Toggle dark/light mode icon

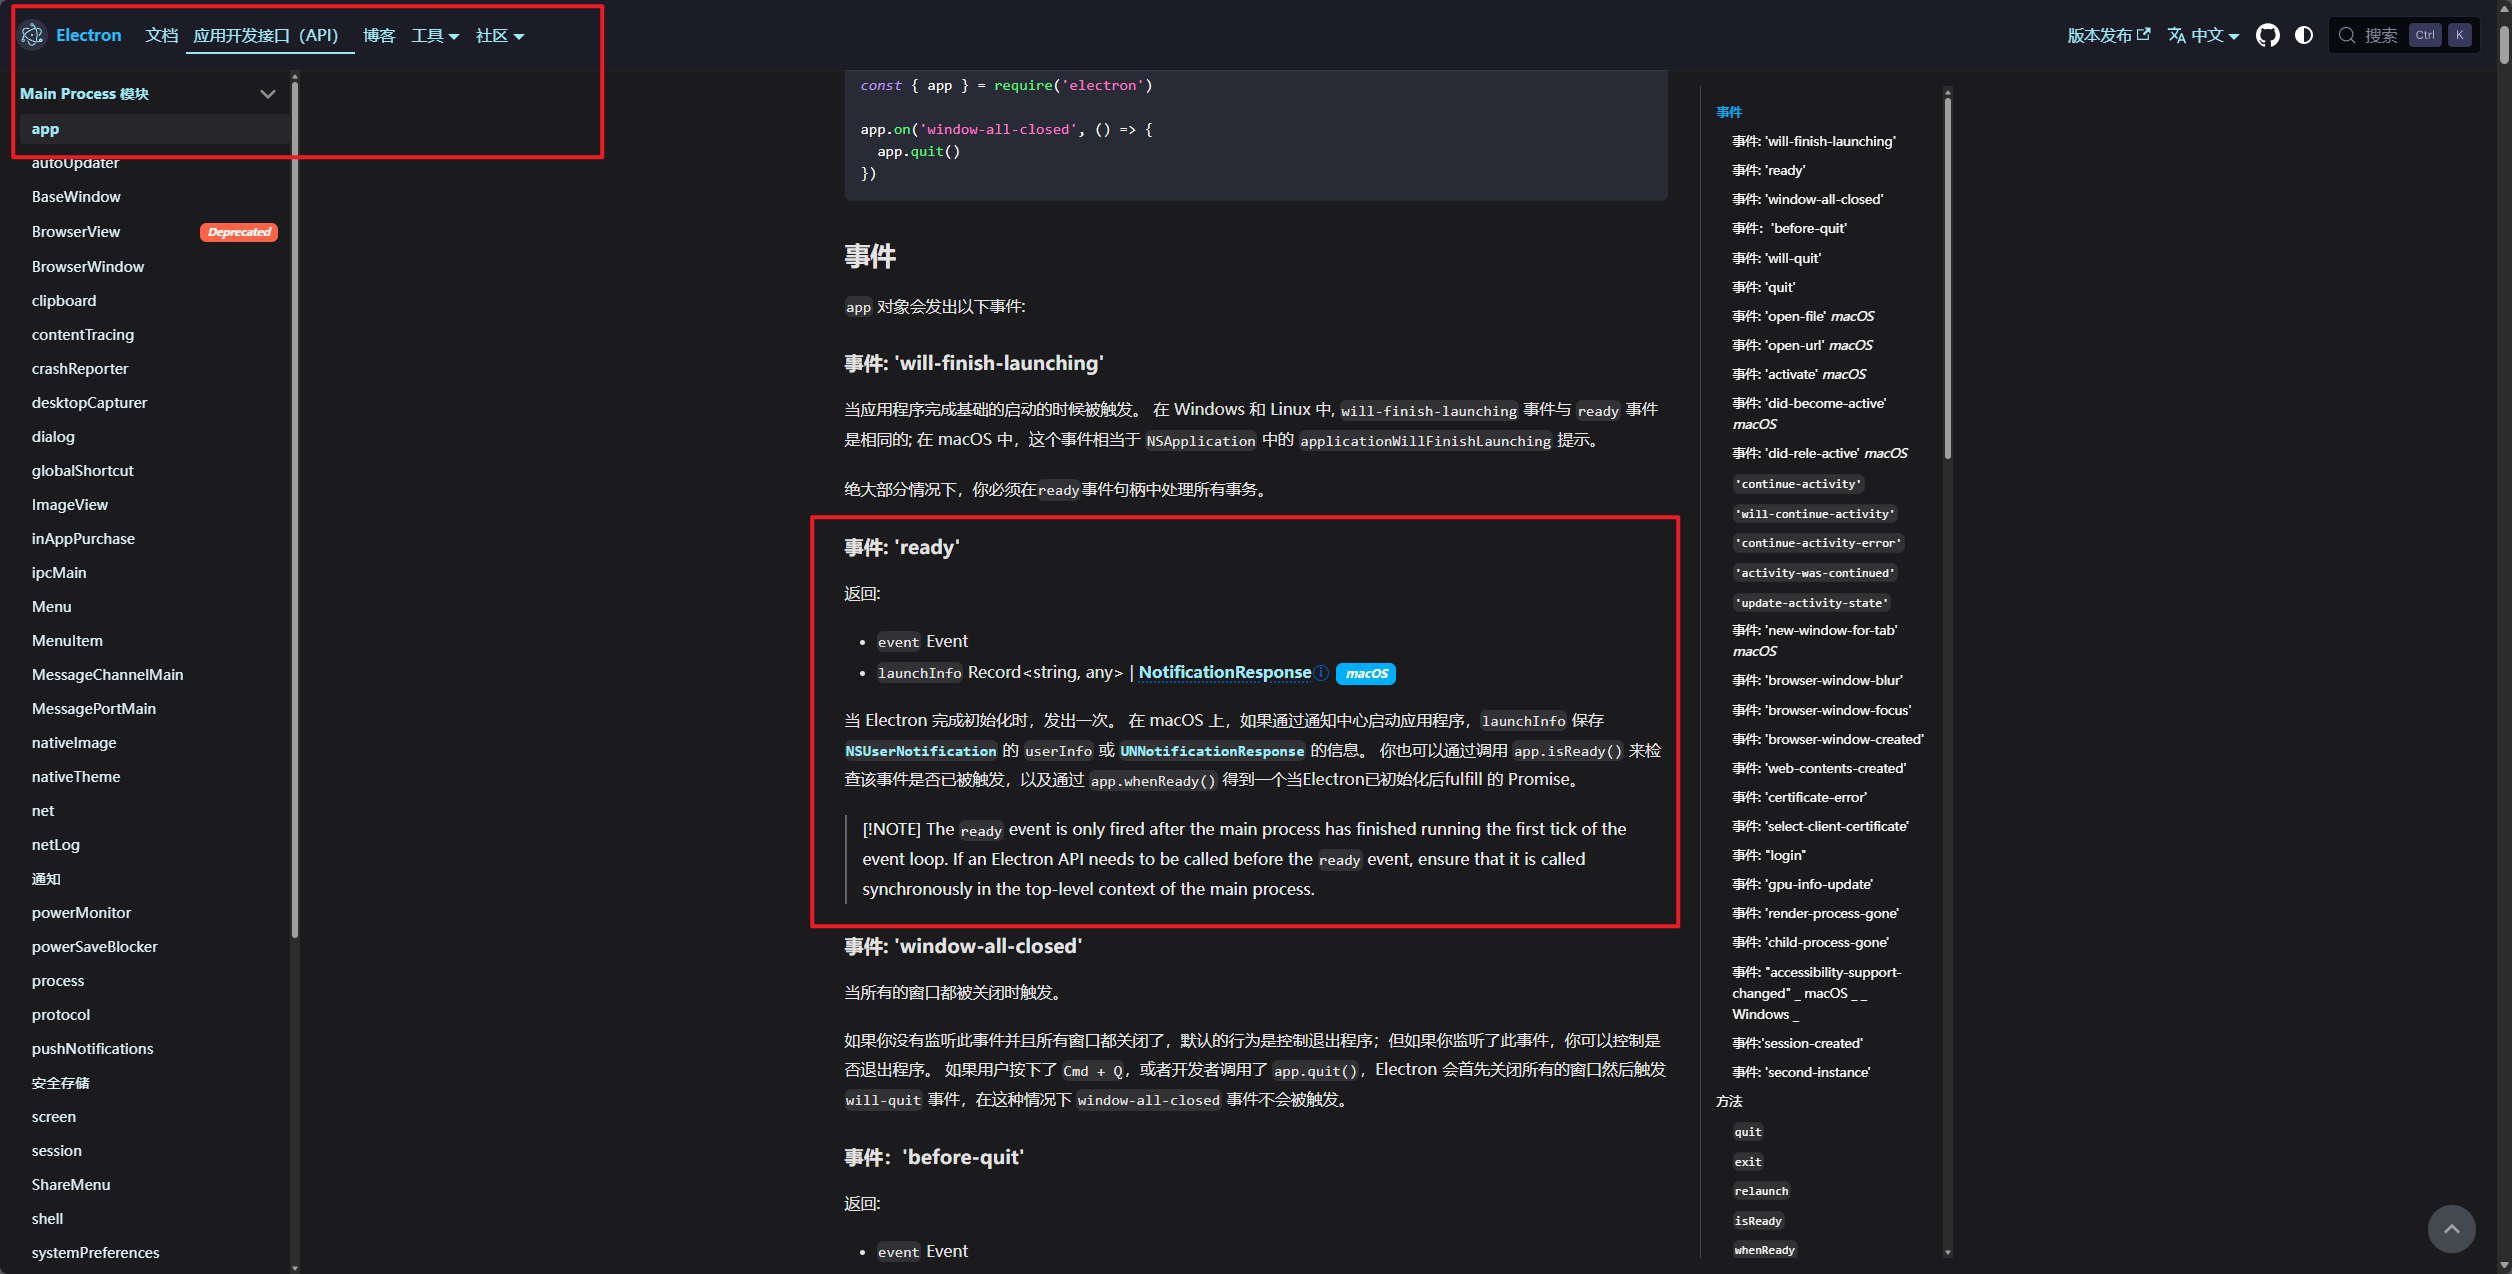point(2304,35)
